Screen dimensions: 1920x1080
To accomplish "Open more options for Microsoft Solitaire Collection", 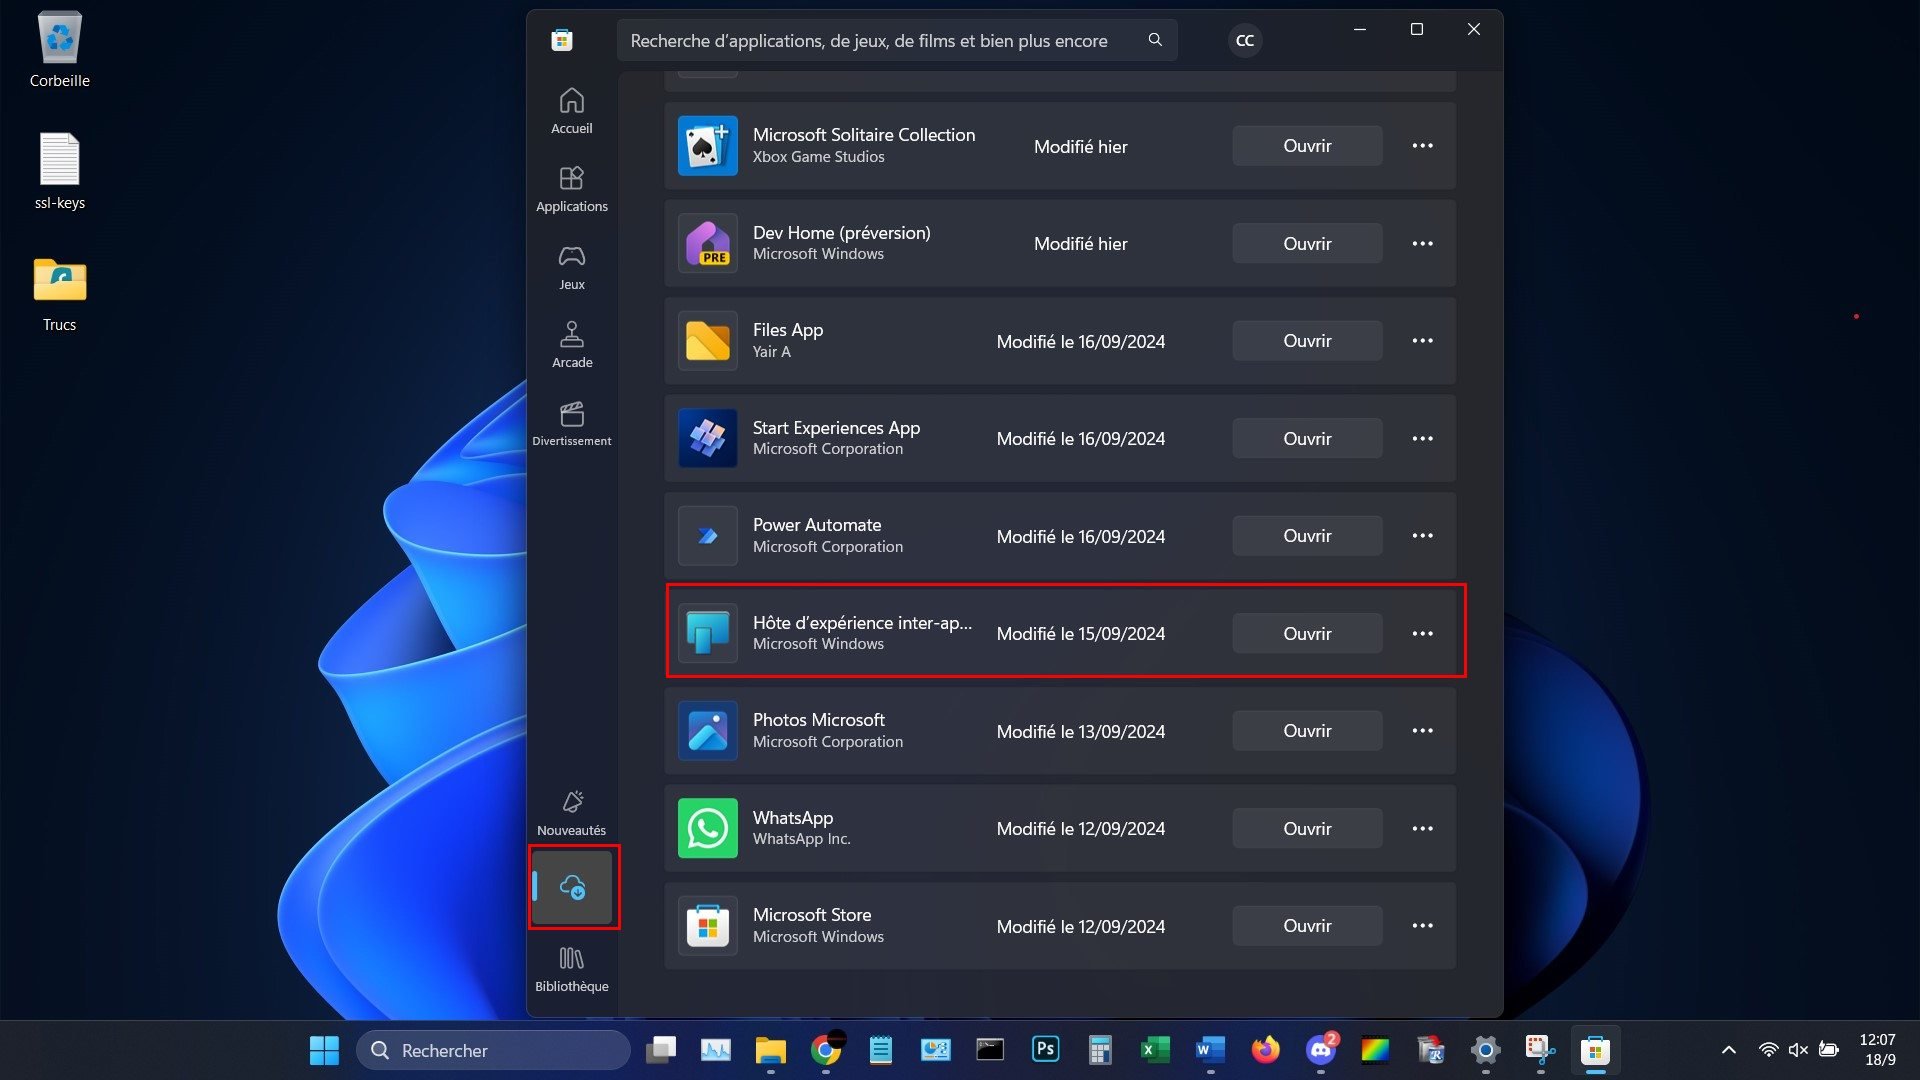I will 1422,146.
